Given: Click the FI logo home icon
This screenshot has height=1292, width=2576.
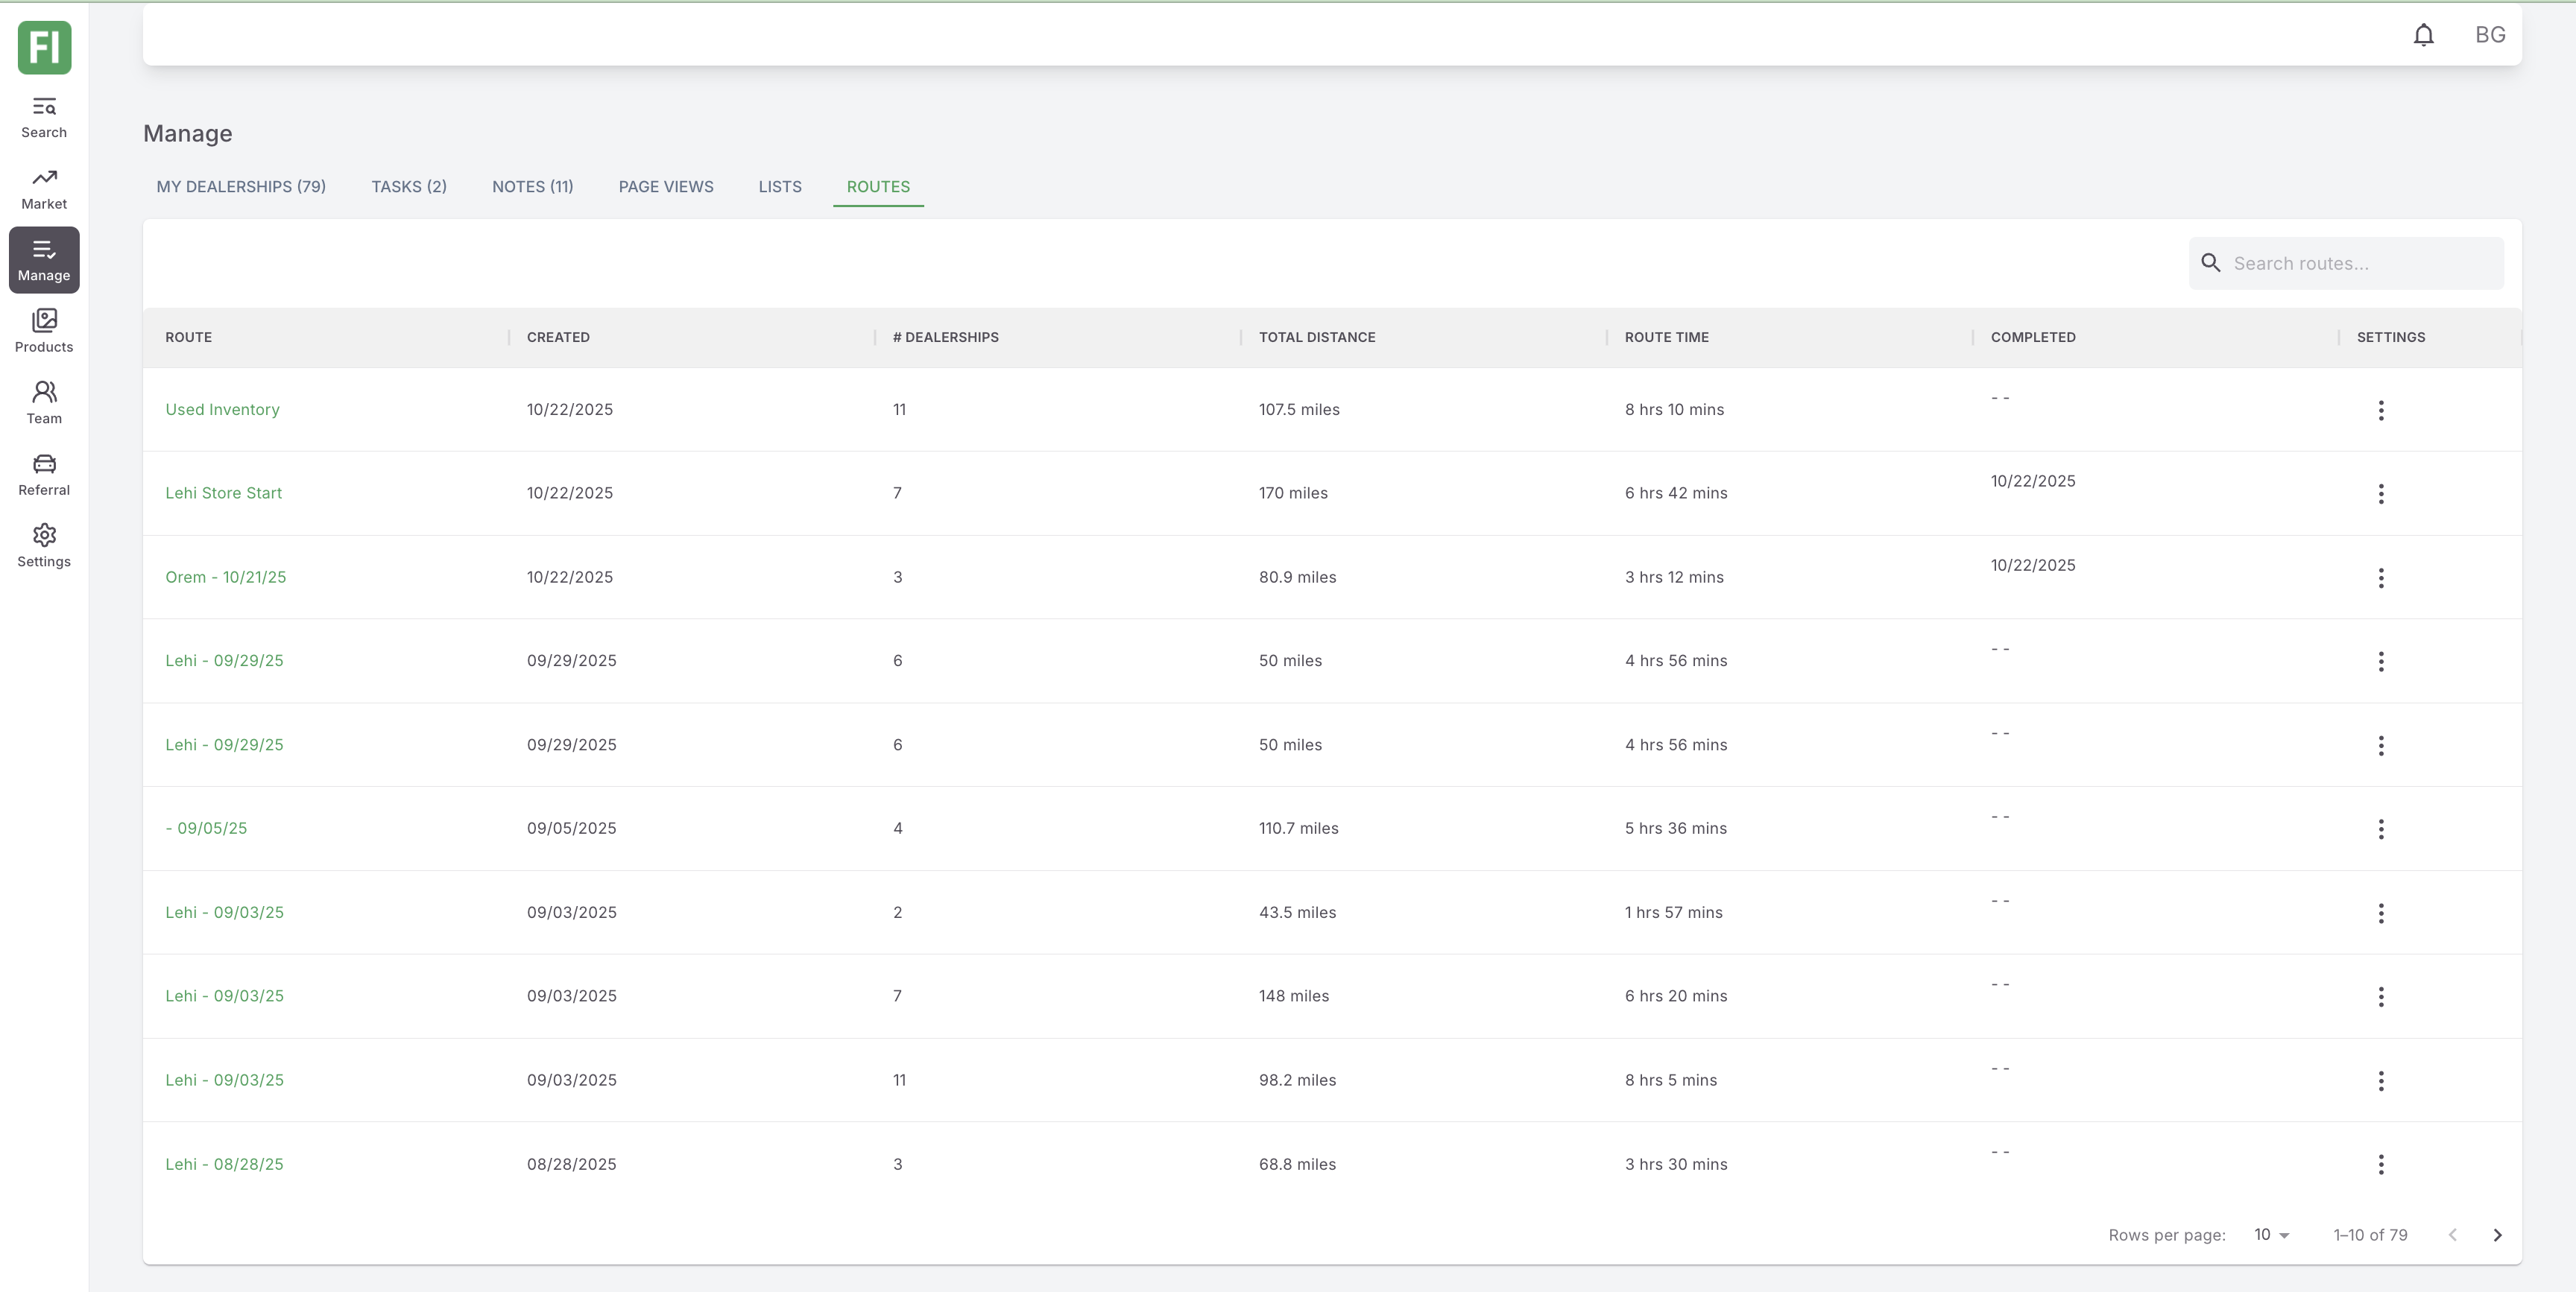Looking at the screenshot, I should pos(44,47).
